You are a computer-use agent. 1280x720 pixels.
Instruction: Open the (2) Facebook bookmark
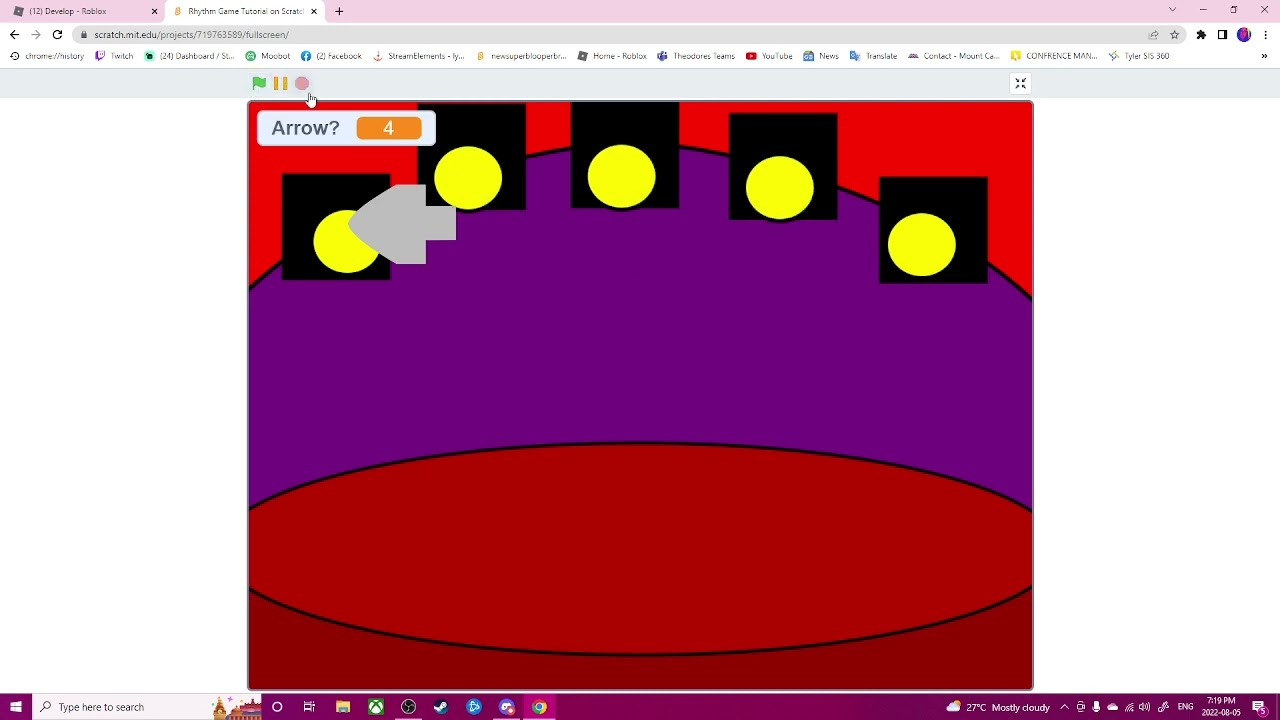click(x=331, y=56)
